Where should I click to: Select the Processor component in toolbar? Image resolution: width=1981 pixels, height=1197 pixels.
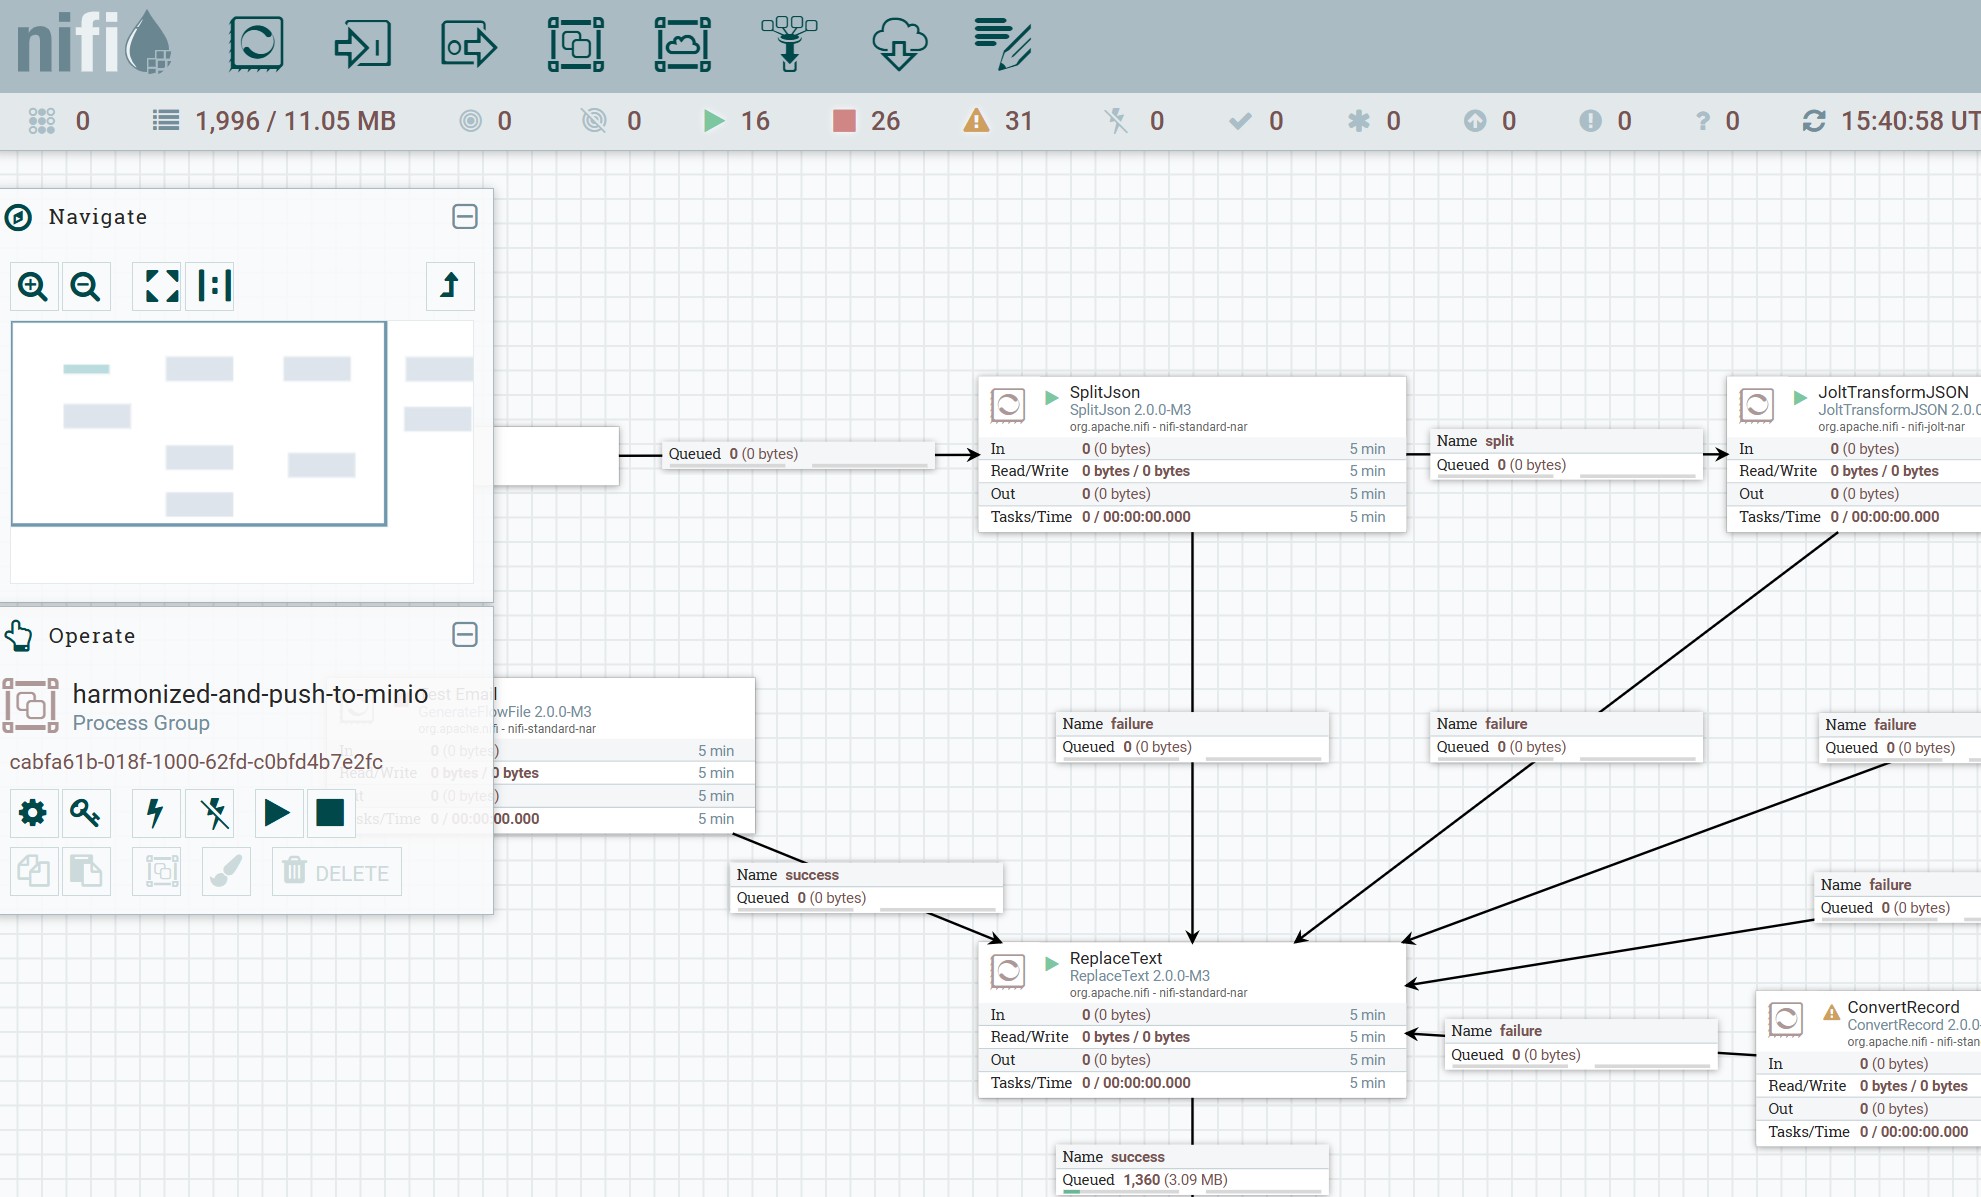click(256, 45)
